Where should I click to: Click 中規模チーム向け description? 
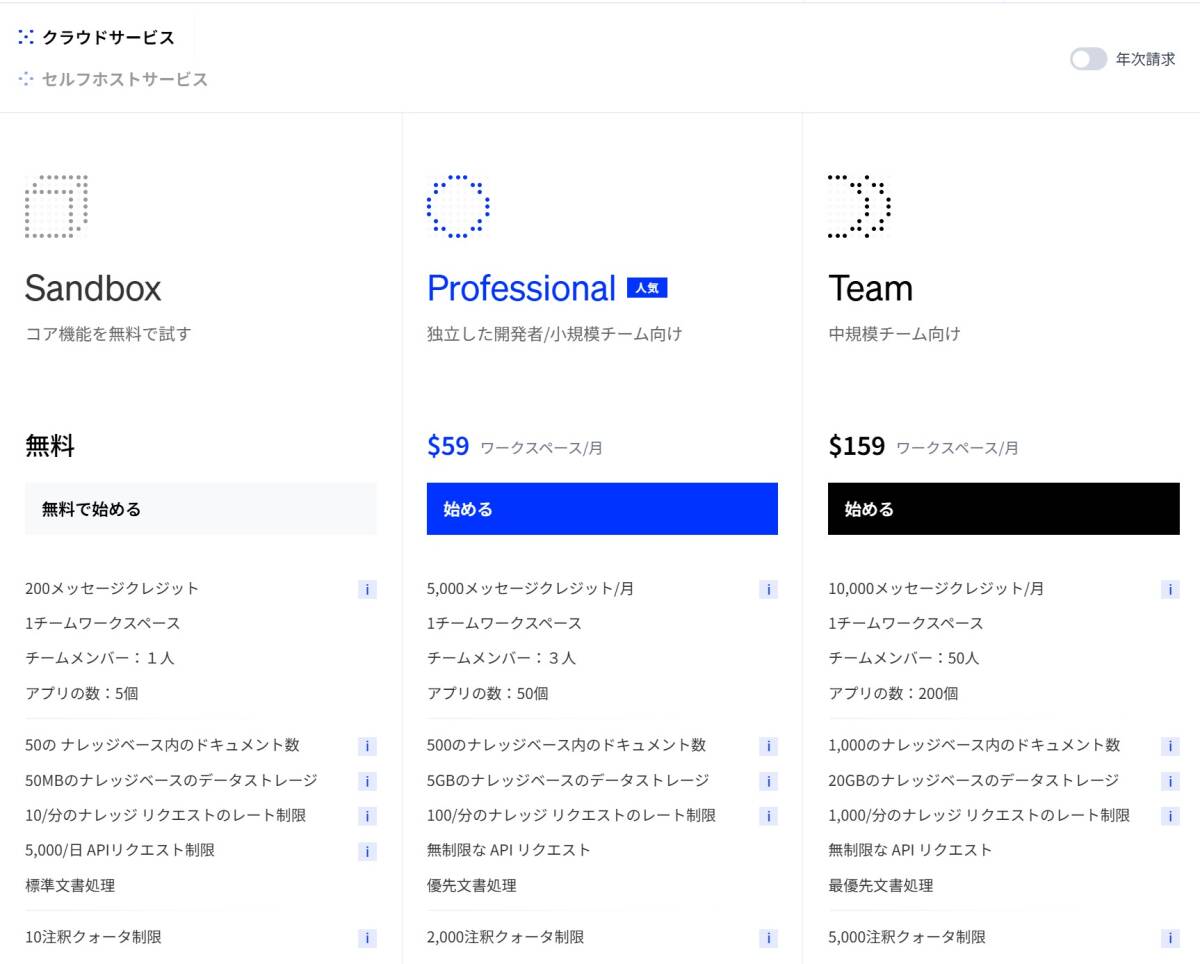point(894,334)
